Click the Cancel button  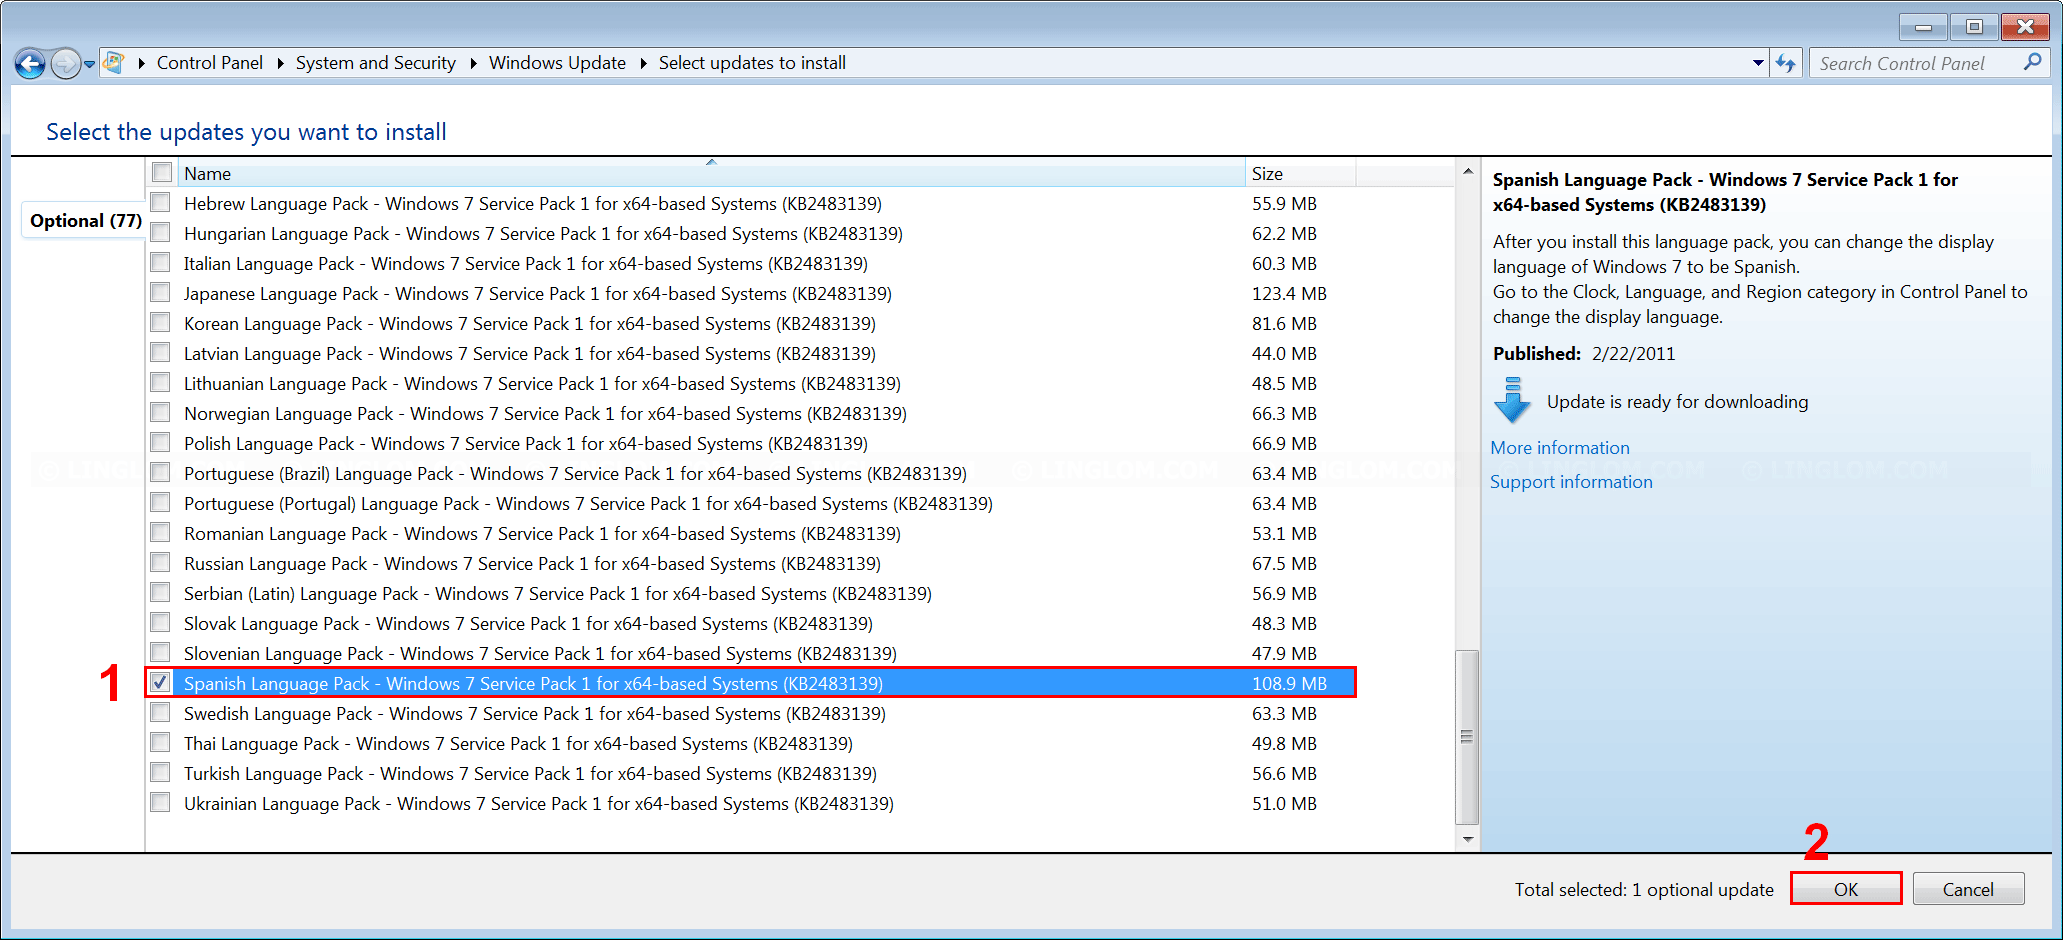click(1968, 889)
